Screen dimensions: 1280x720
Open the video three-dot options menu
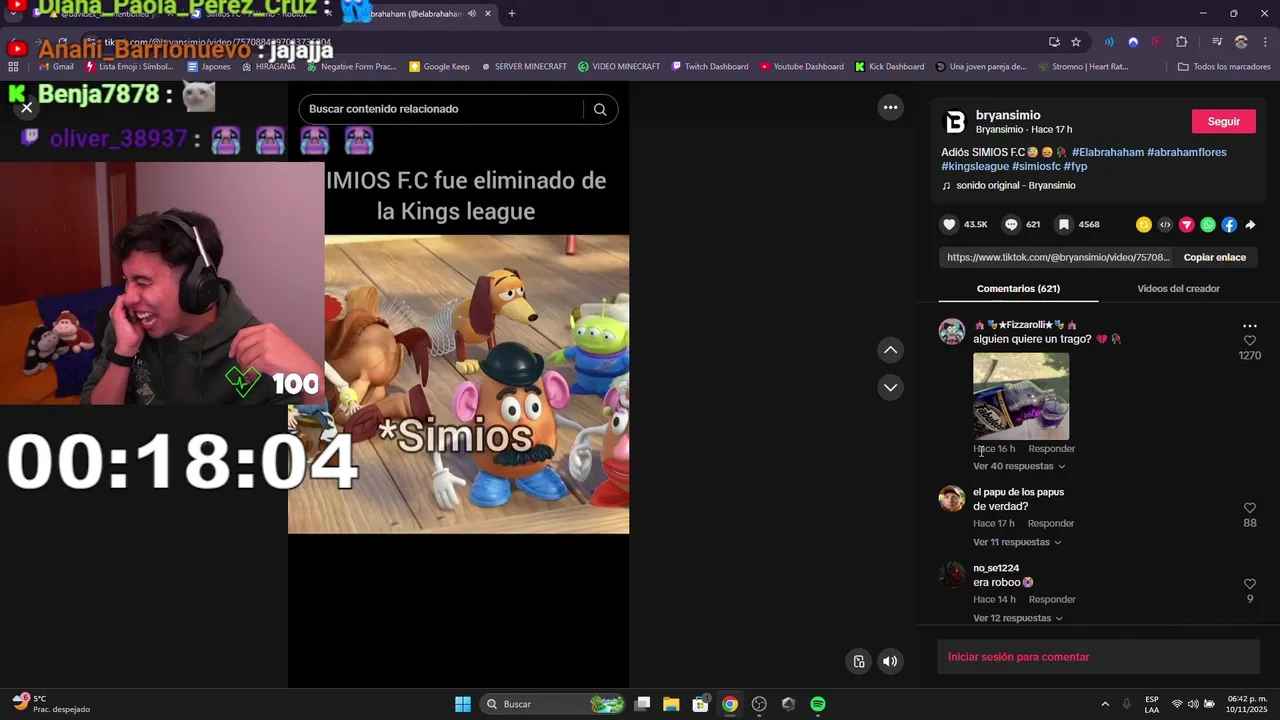890,107
